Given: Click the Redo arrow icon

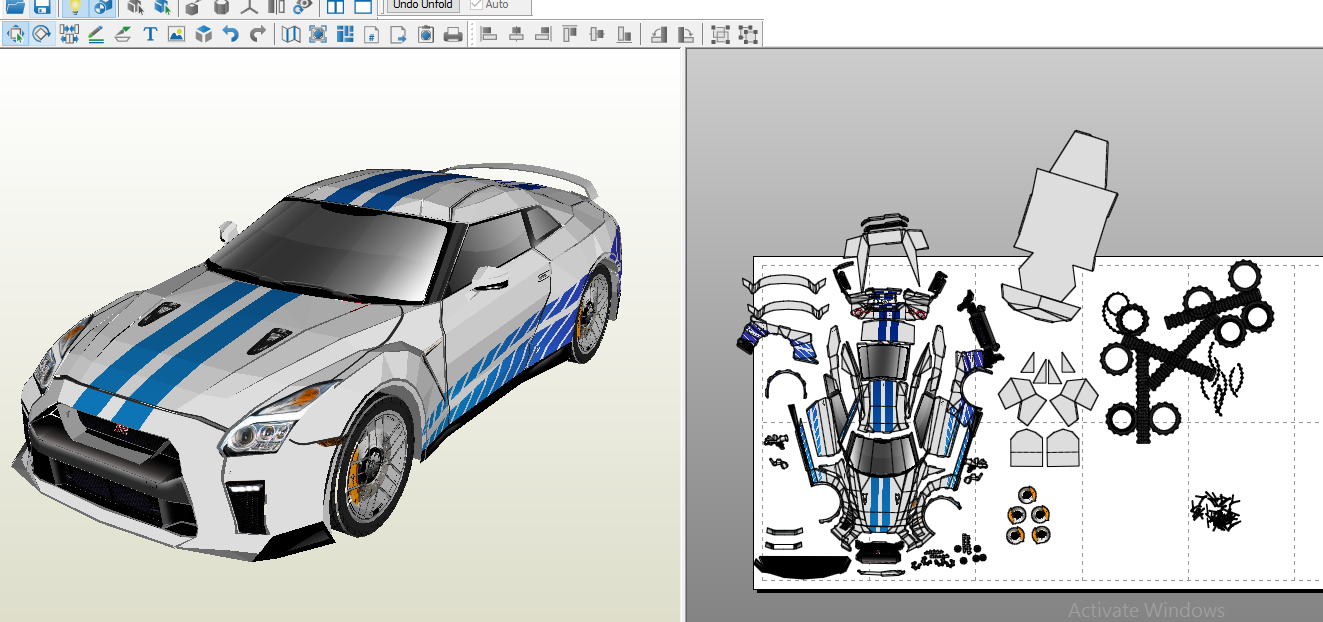Looking at the screenshot, I should (255, 33).
